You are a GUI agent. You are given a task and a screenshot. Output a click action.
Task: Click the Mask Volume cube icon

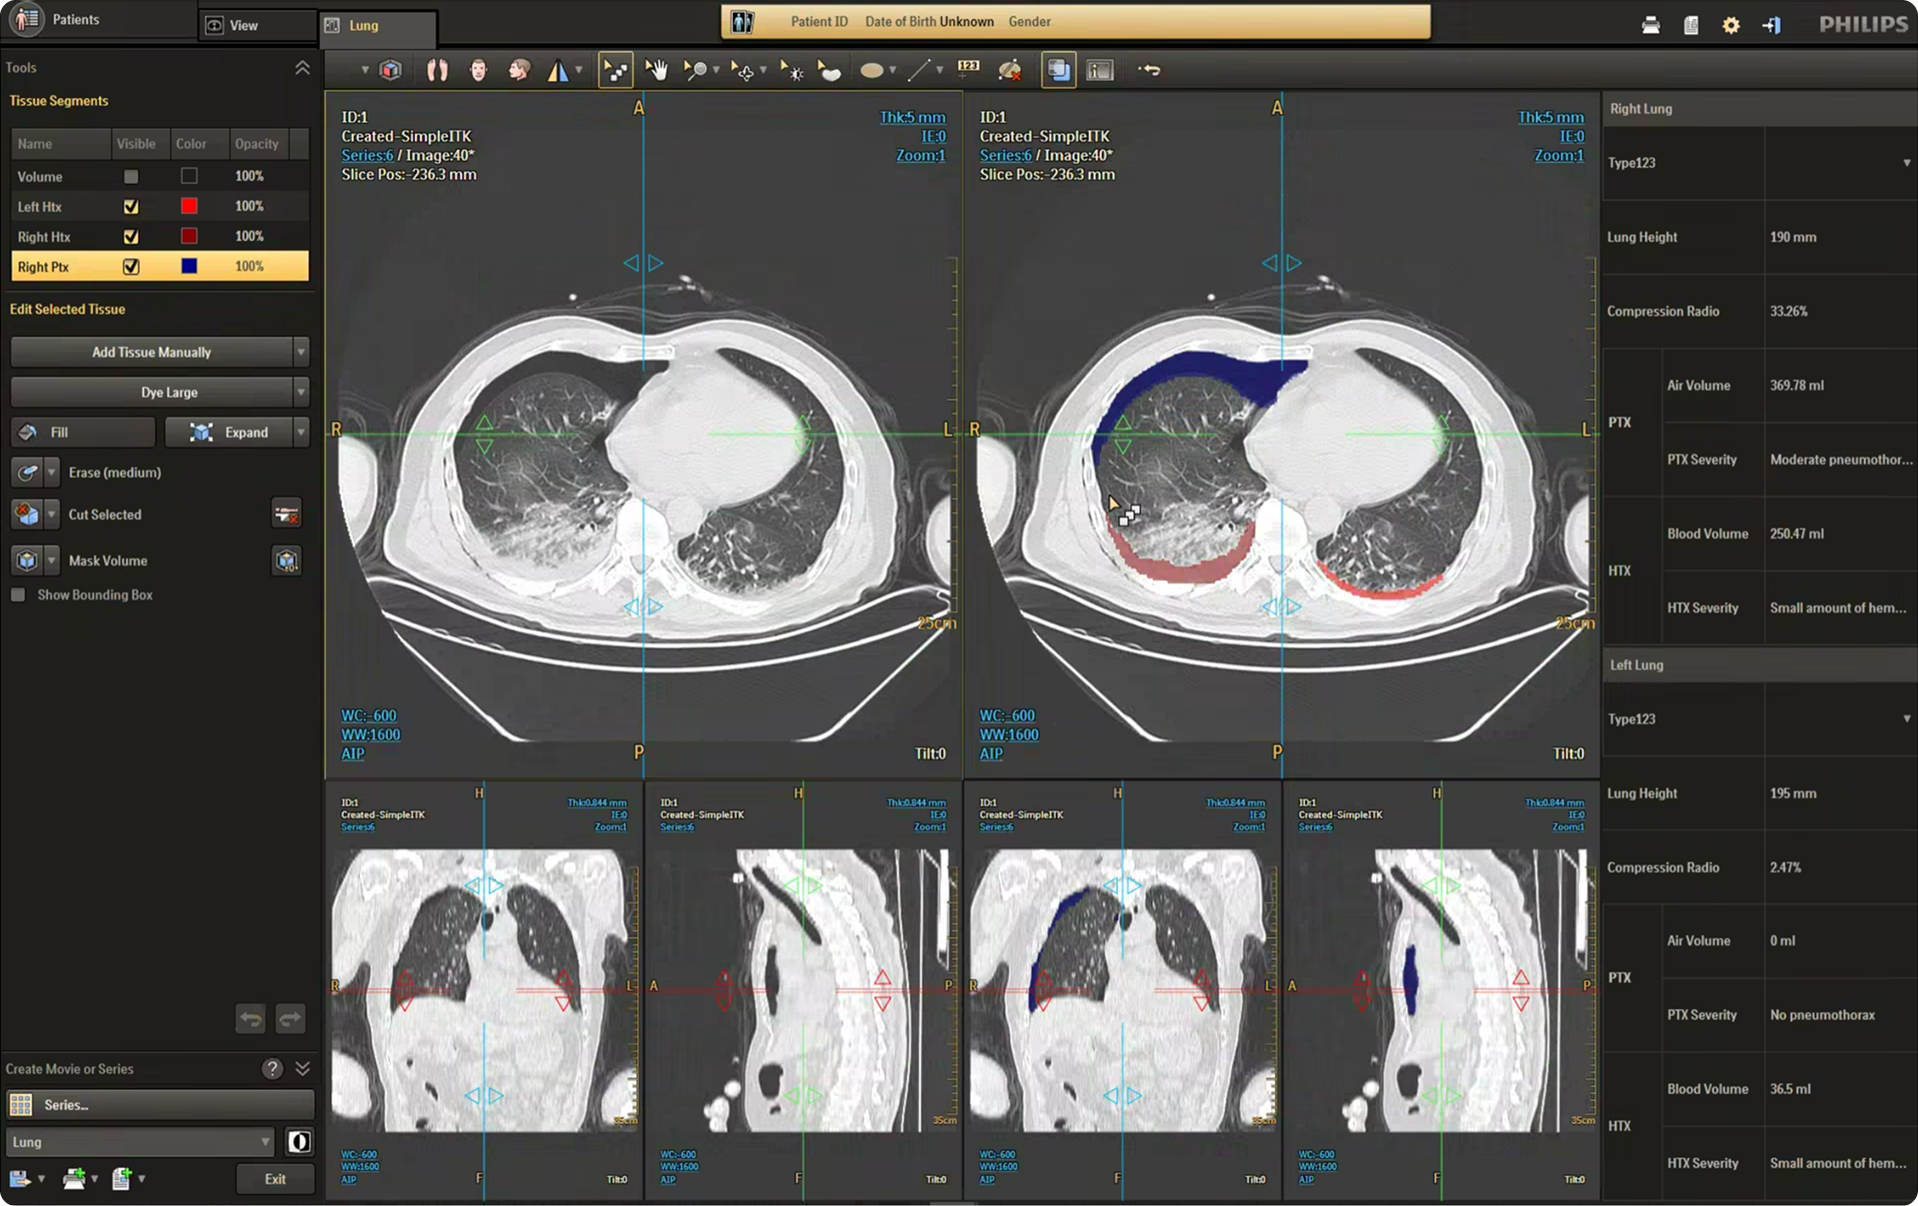point(27,560)
